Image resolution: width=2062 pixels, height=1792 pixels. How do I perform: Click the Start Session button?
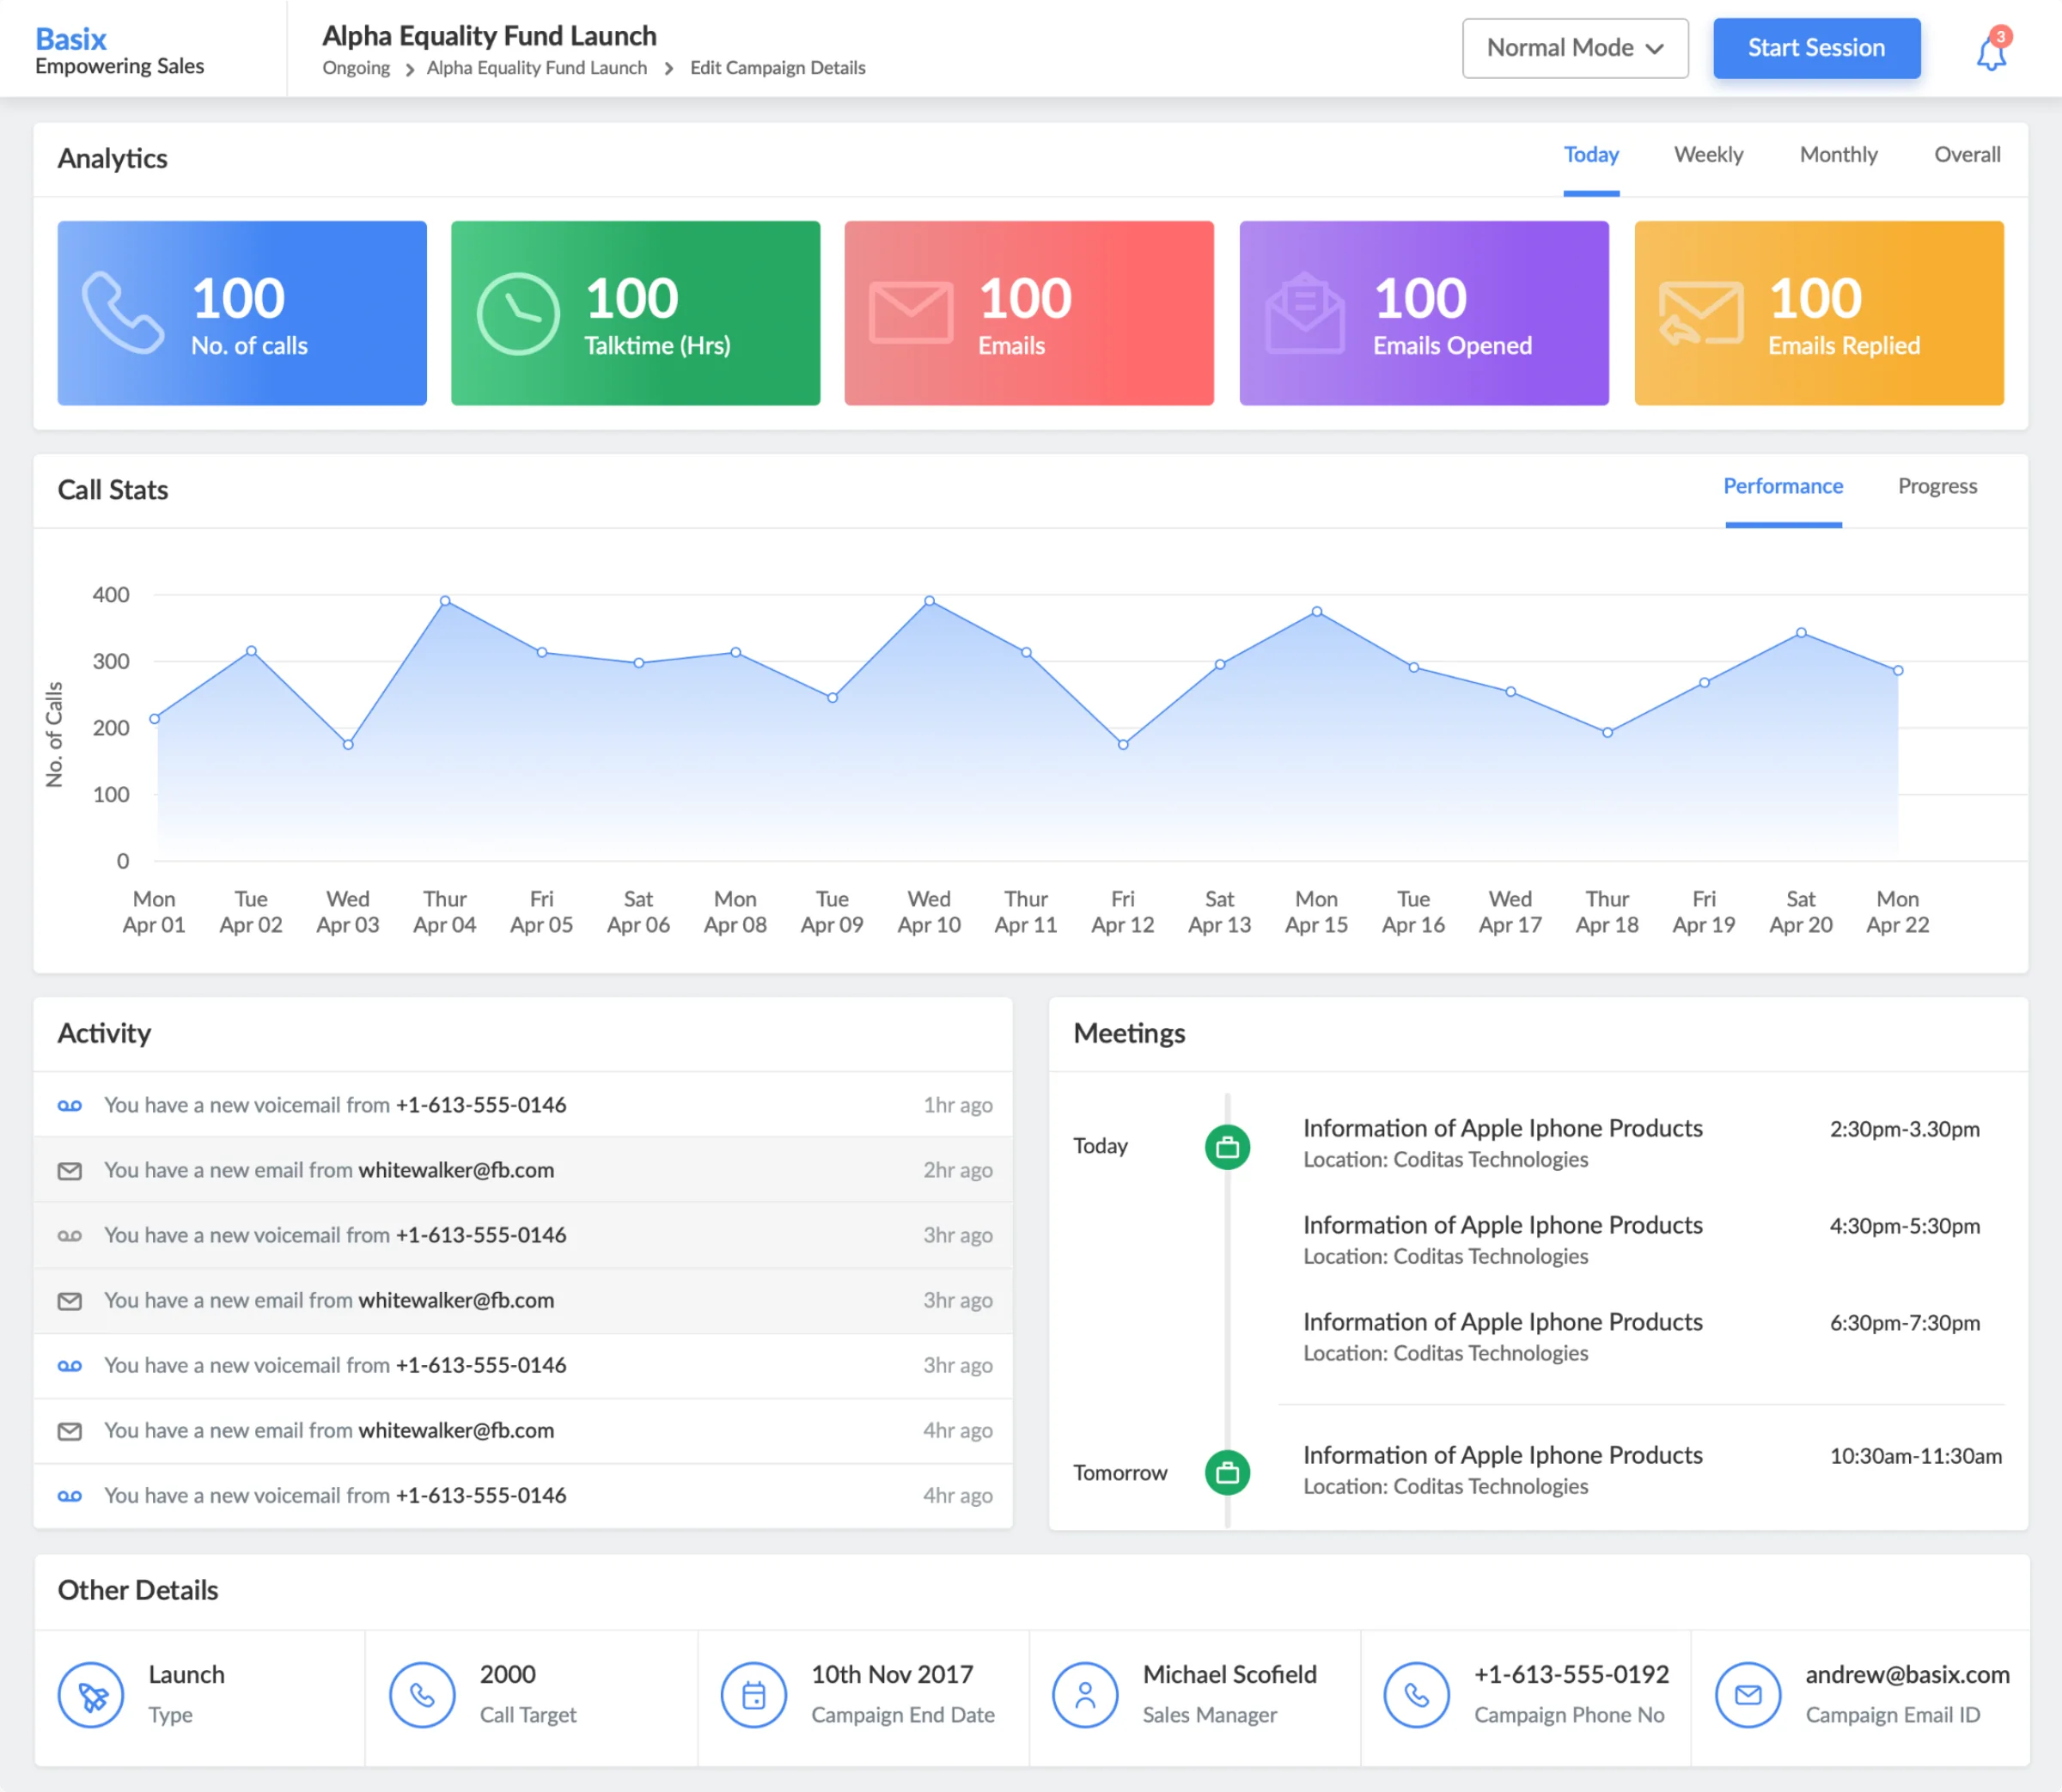click(x=1816, y=48)
